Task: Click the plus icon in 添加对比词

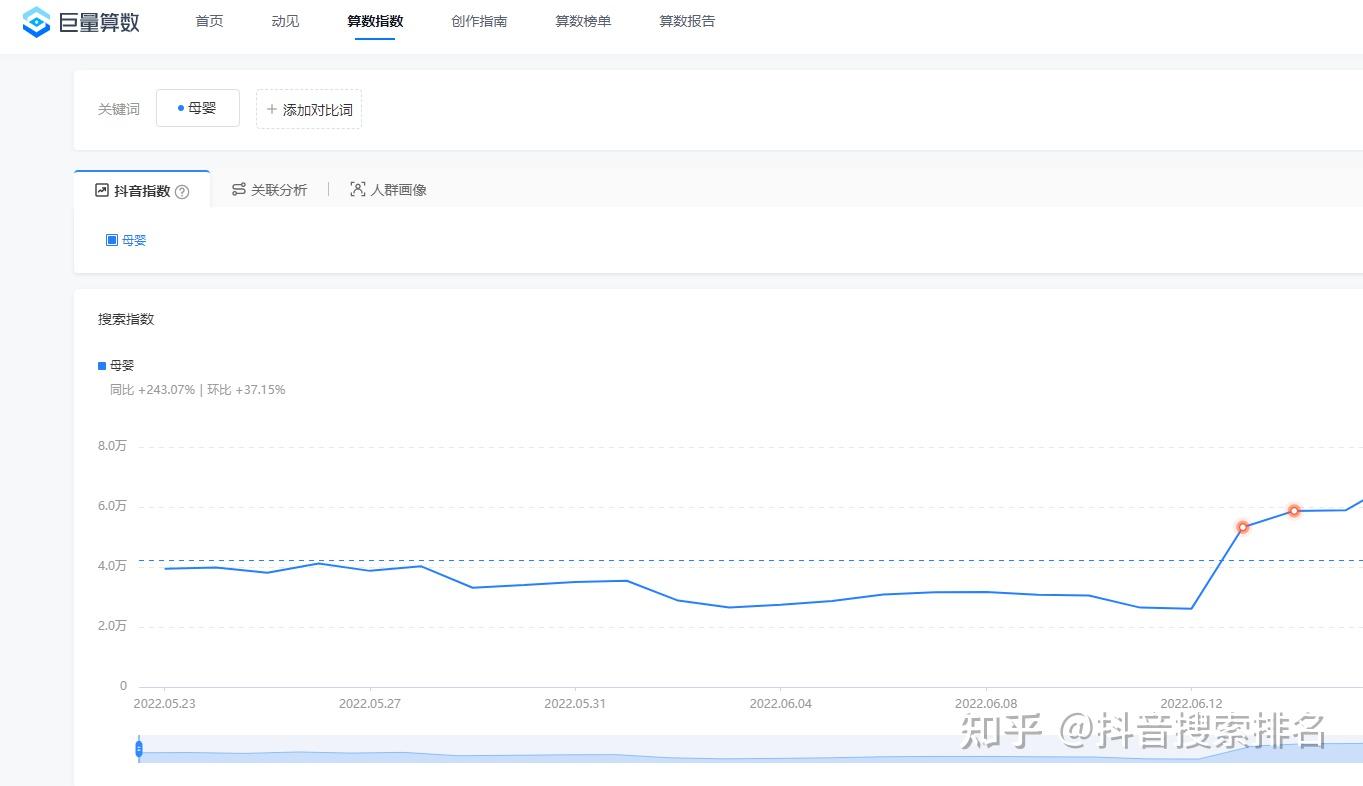Action: pos(271,109)
